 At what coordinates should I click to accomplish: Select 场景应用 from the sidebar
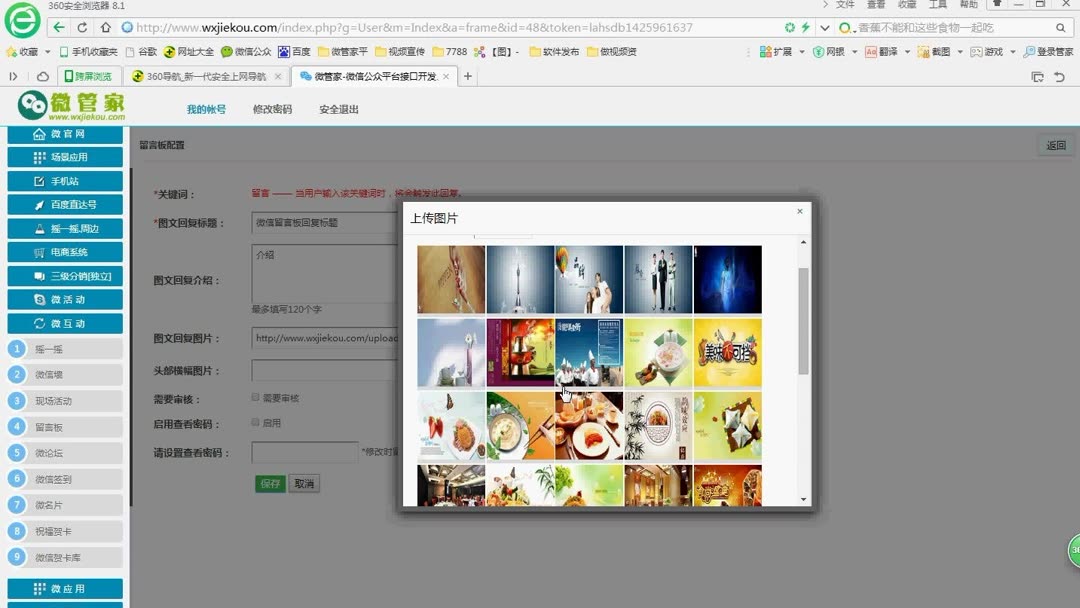[67, 157]
